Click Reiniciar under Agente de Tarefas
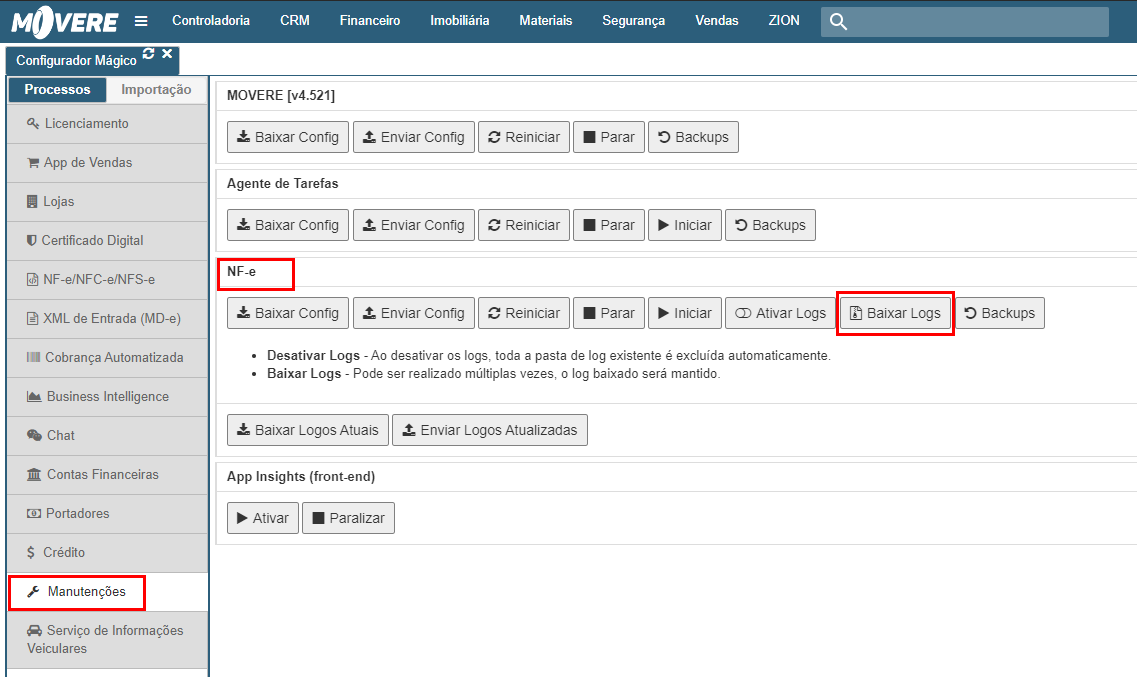1137x677 pixels. click(524, 225)
